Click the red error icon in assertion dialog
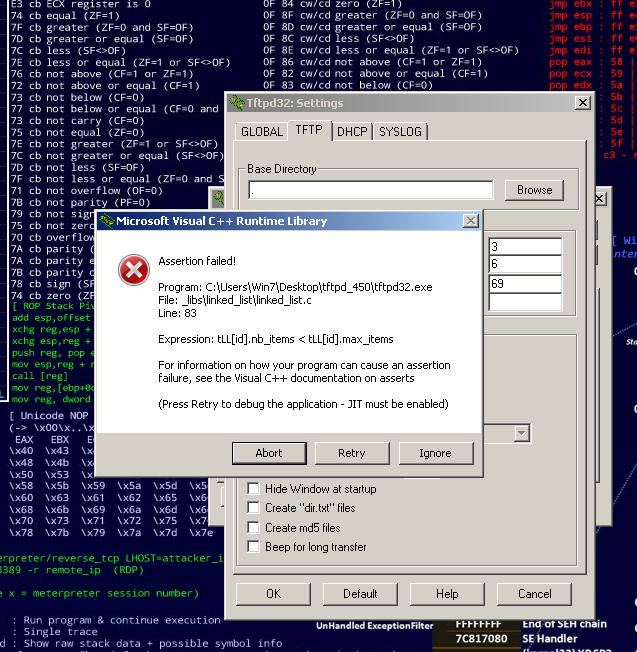637x652 pixels. tap(133, 270)
